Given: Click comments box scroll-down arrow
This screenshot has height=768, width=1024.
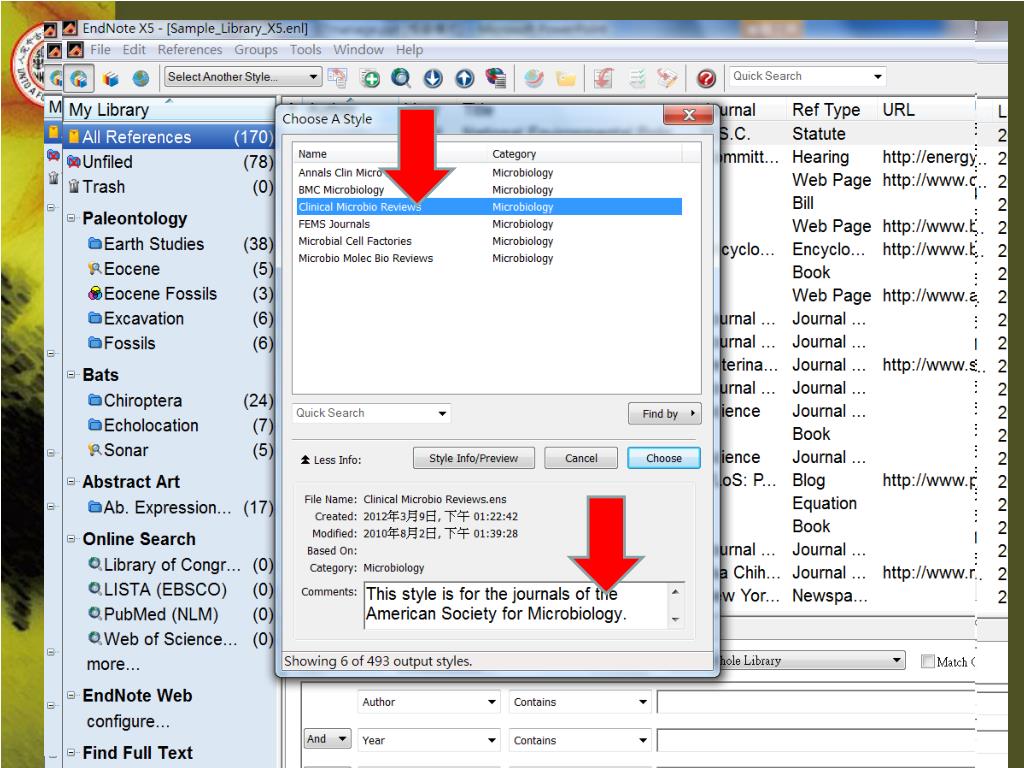Looking at the screenshot, I should 675,619.
